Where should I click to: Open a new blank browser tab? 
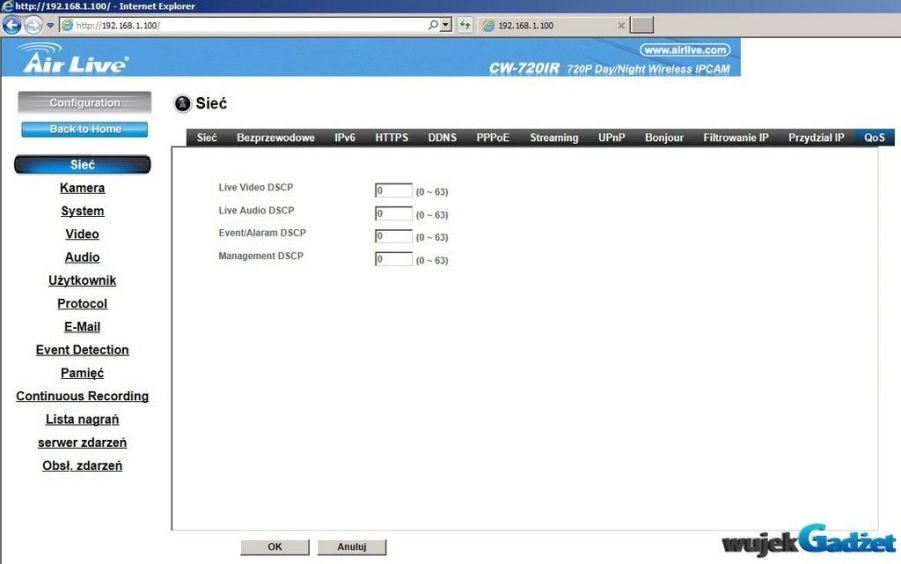tap(642, 25)
